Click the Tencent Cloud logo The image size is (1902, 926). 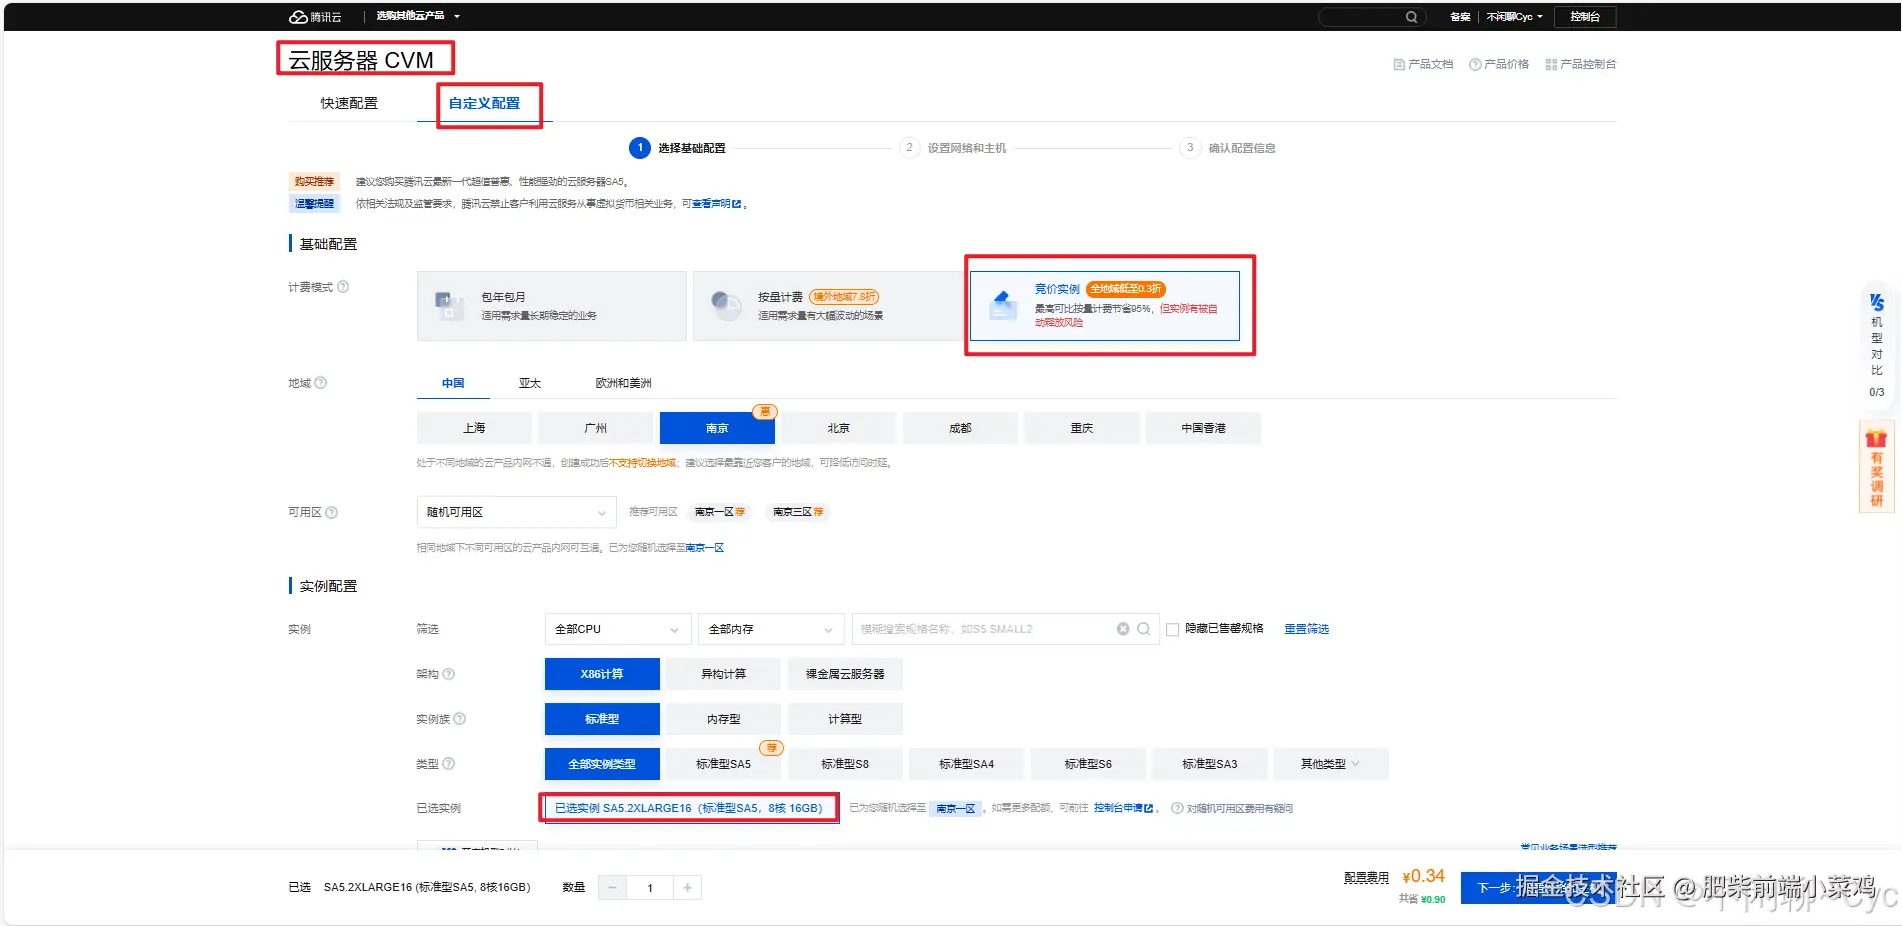click(315, 17)
